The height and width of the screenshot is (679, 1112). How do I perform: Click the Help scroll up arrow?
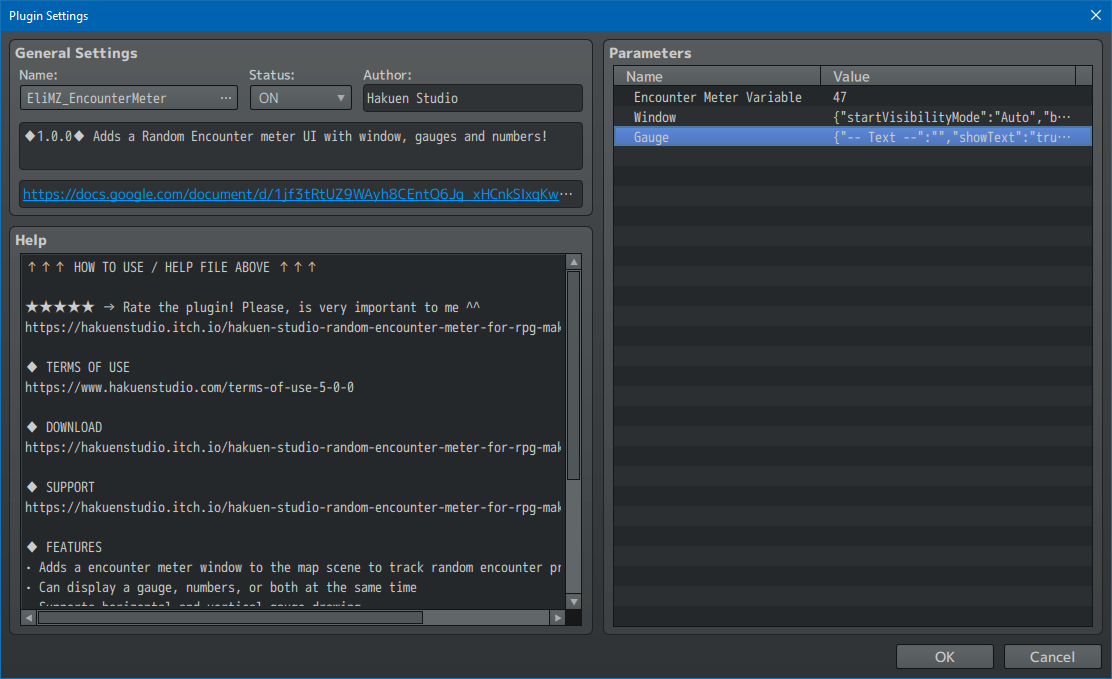[574, 262]
